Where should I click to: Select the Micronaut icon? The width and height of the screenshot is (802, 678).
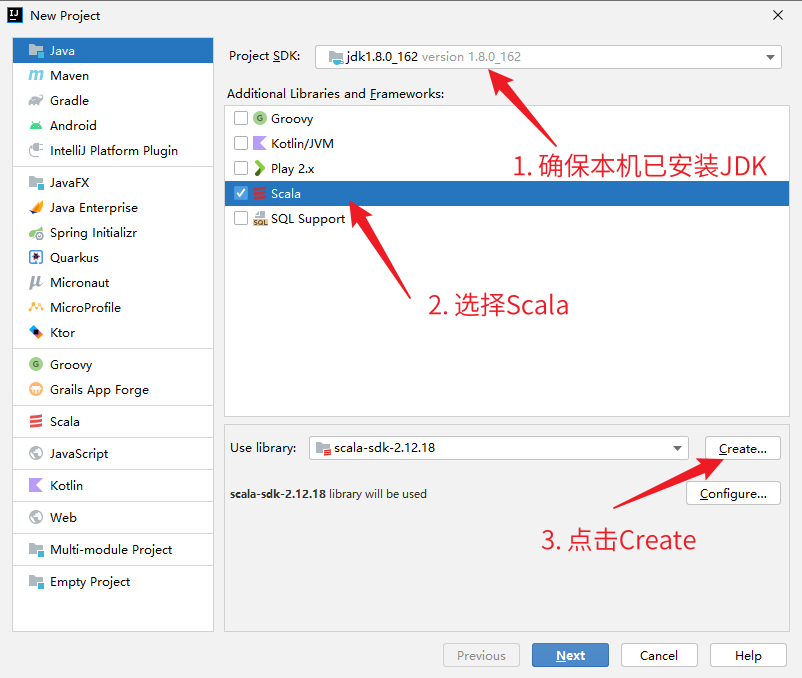click(36, 283)
